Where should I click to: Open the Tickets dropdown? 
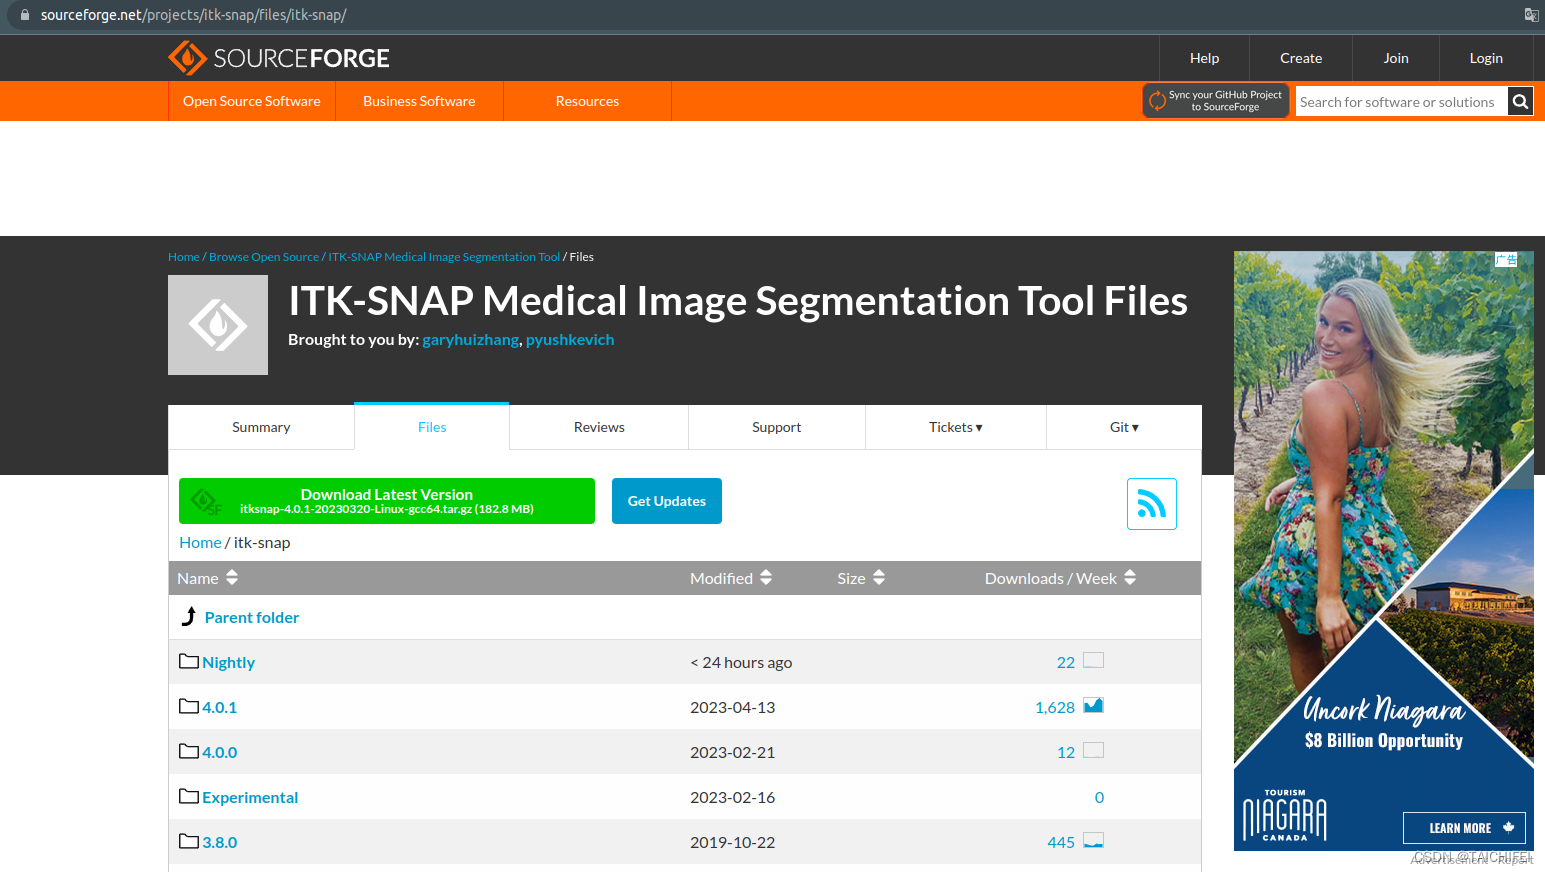[955, 427]
